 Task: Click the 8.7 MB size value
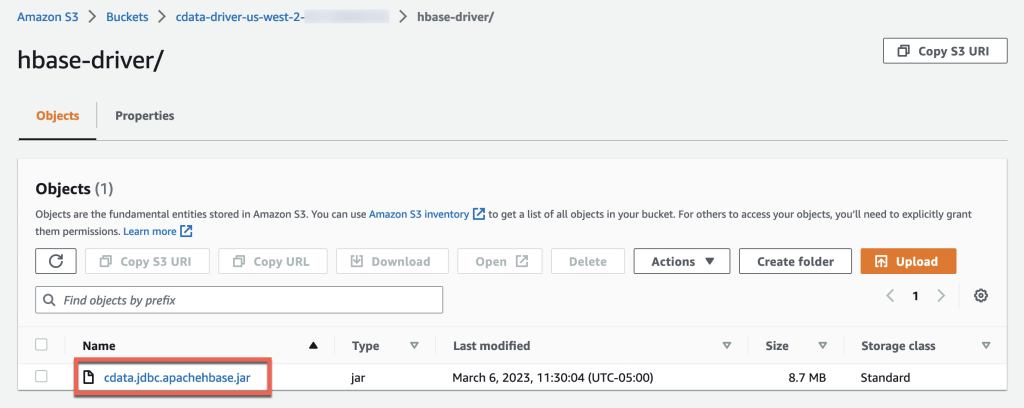(x=807, y=377)
